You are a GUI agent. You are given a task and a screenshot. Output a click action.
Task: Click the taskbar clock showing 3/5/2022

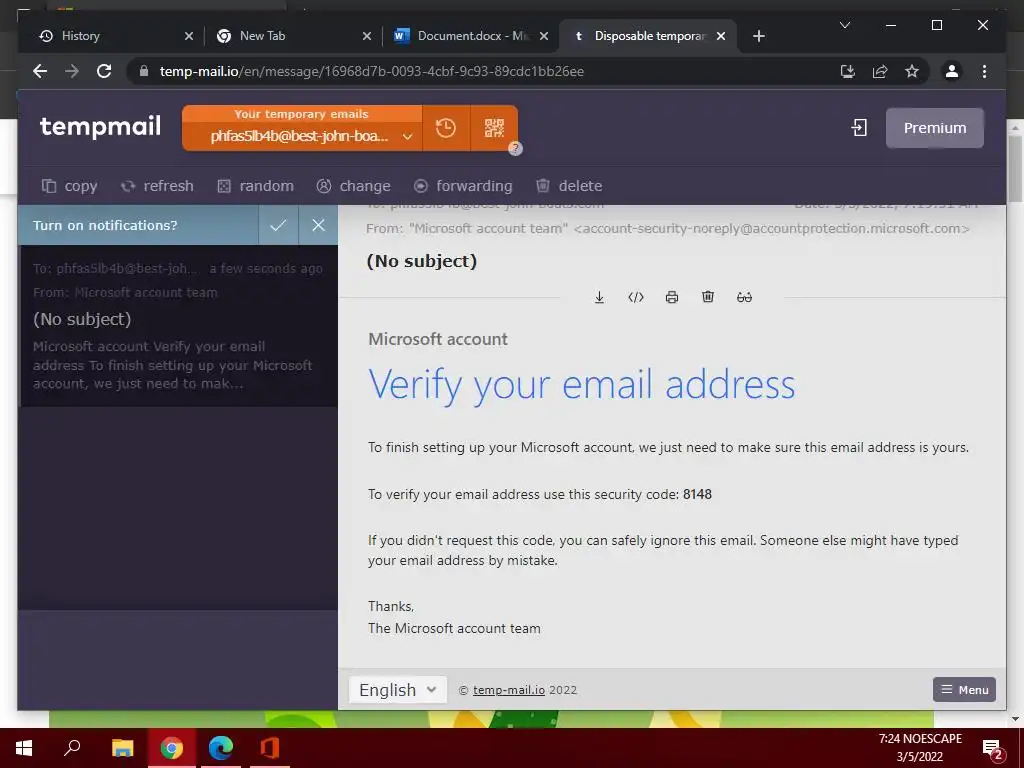[920, 748]
